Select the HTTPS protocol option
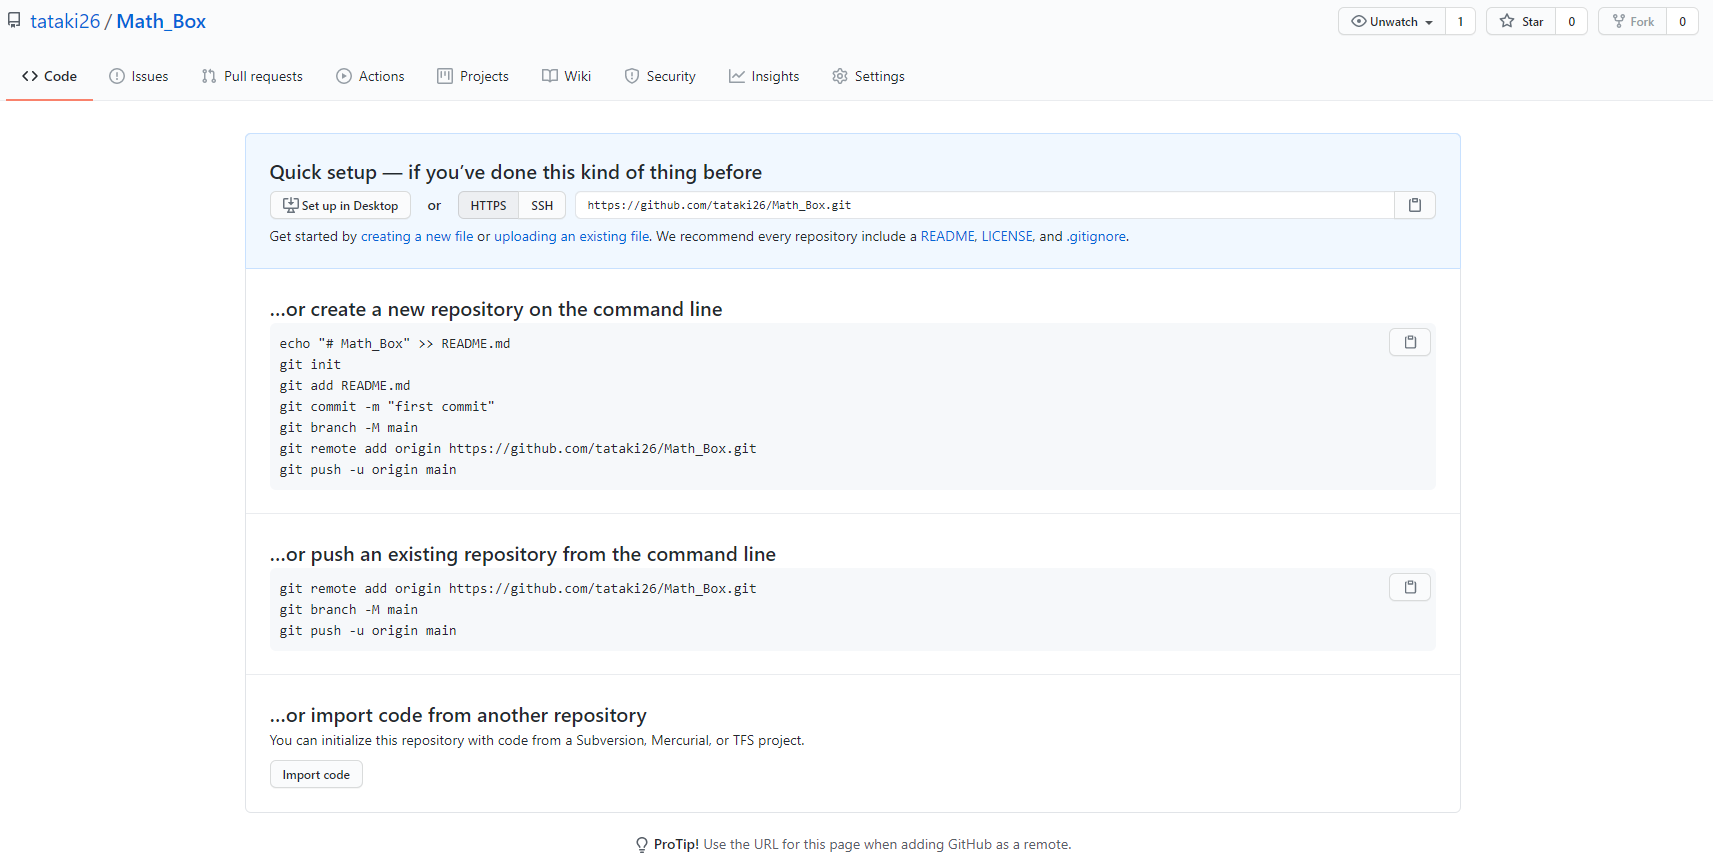The height and width of the screenshot is (865, 1713). 488,205
